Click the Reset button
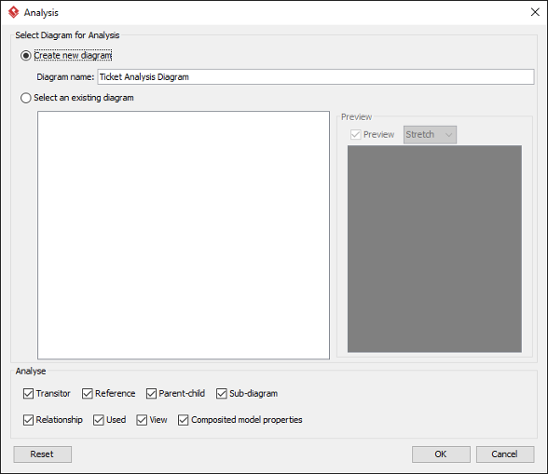The height and width of the screenshot is (474, 548). (x=43, y=454)
